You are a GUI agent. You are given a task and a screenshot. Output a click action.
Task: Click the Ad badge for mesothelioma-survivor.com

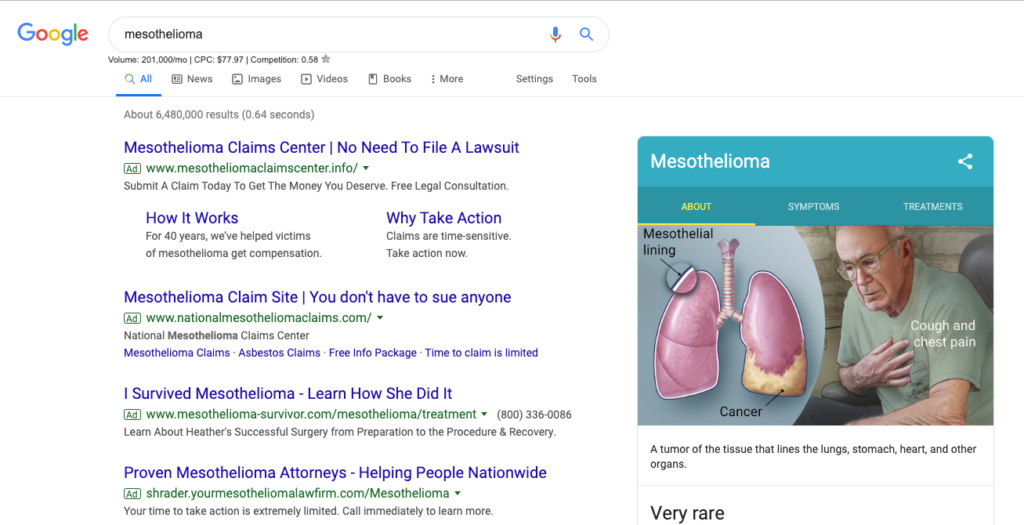pyautogui.click(x=133, y=415)
